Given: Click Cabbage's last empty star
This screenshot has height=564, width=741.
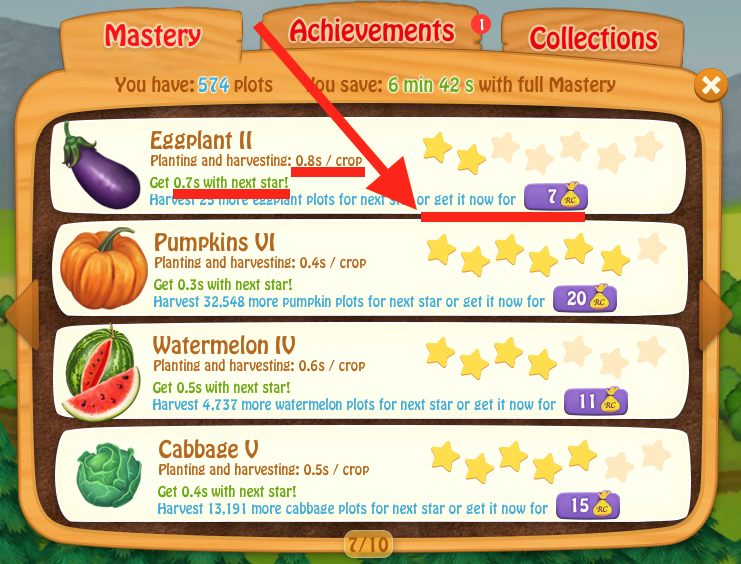Looking at the screenshot, I should pos(656,455).
